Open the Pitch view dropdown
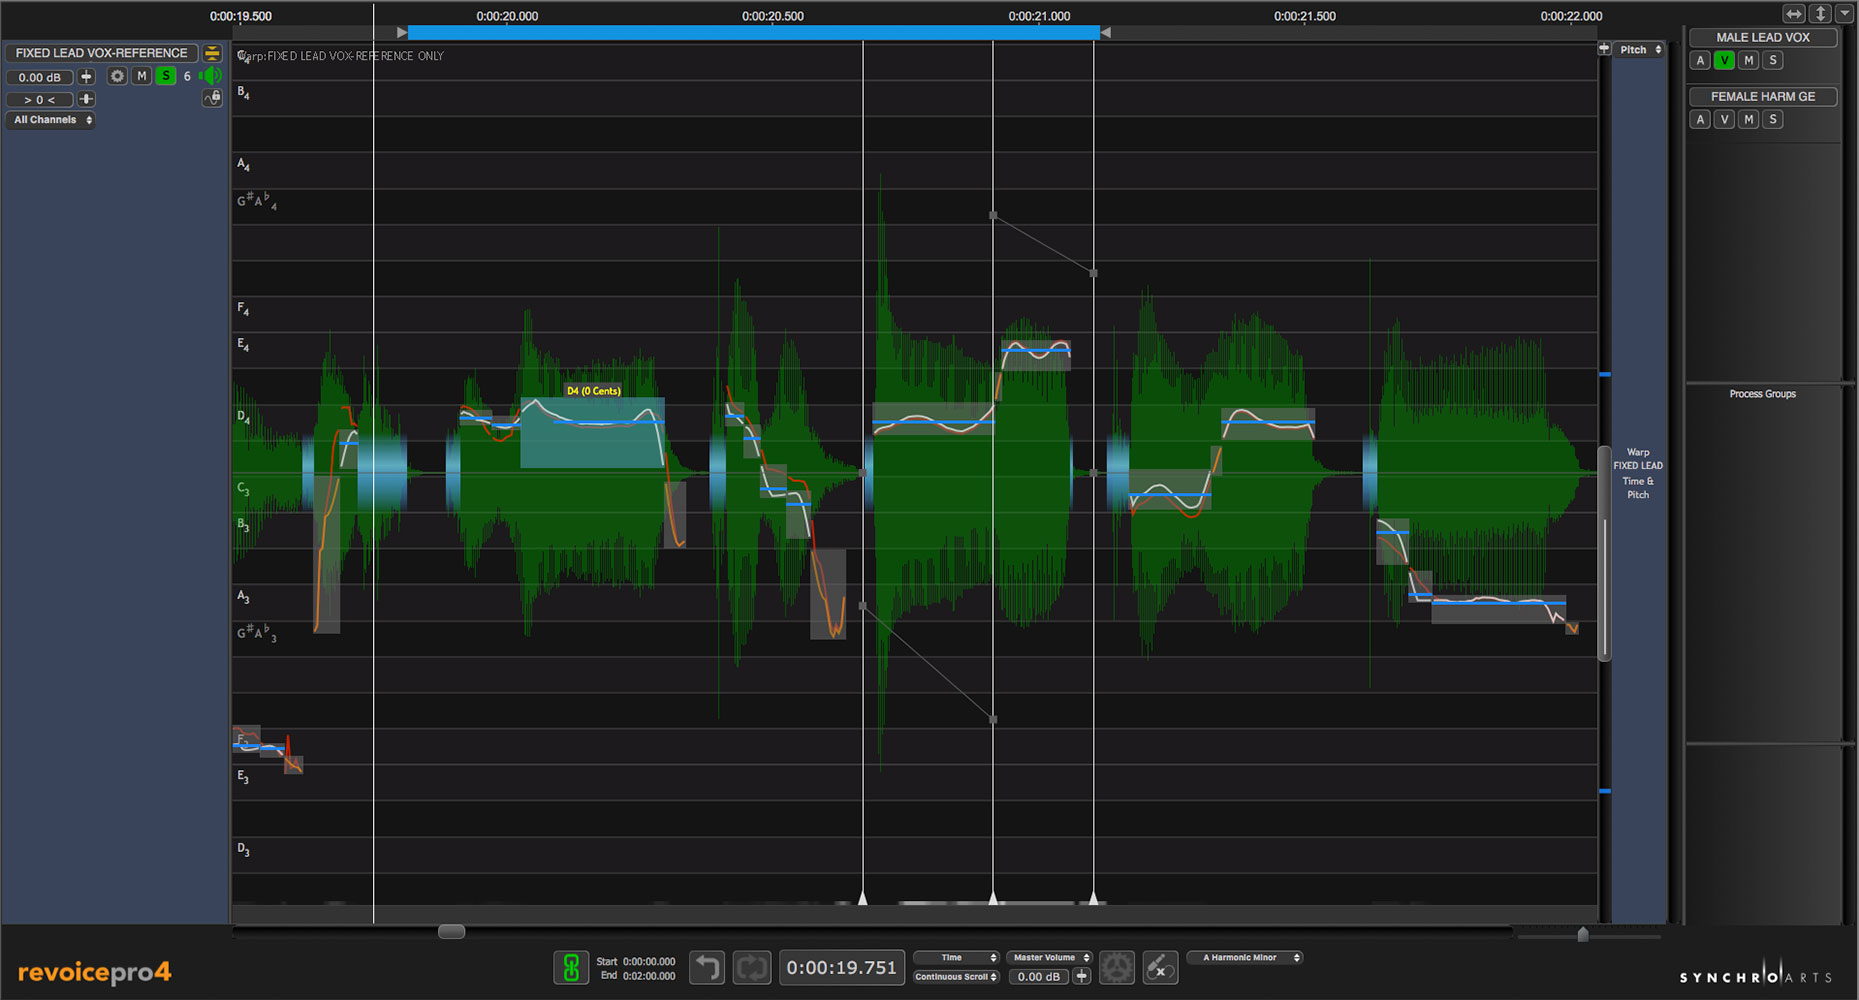 coord(1640,49)
